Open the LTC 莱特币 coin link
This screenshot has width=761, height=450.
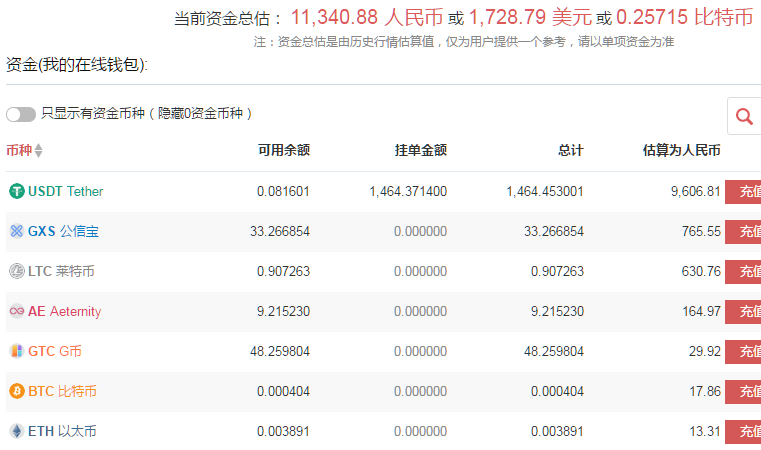pos(61,271)
